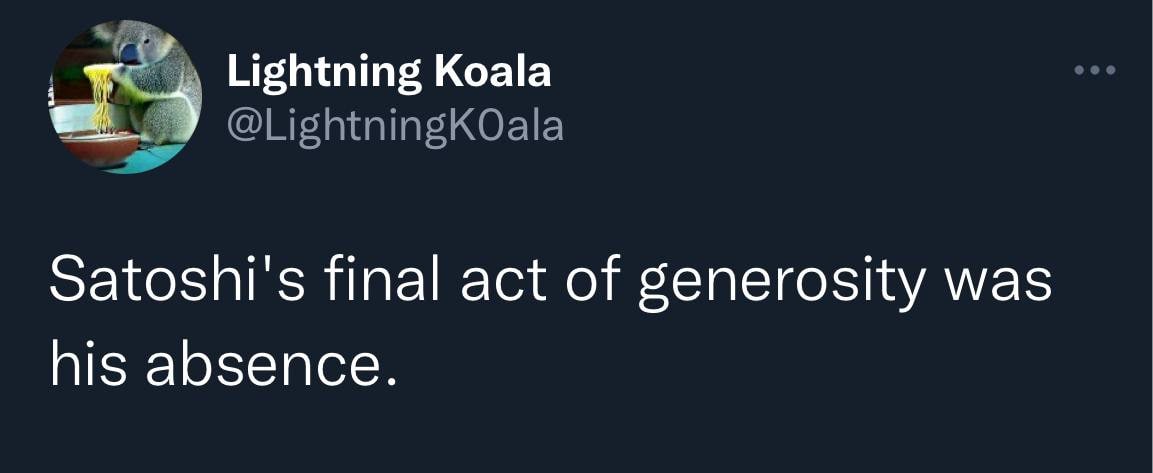The width and height of the screenshot is (1153, 473).
Task: Click the word "Lightning" in the name
Action: [x=323, y=71]
